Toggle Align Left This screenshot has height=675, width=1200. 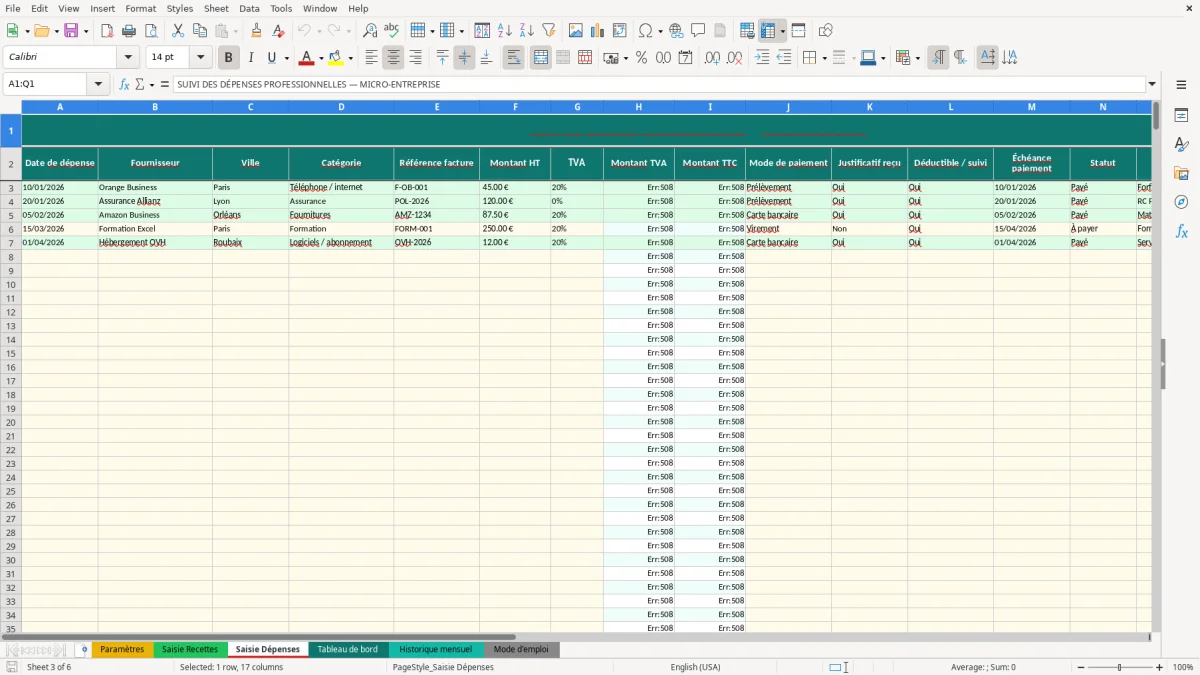(x=372, y=58)
